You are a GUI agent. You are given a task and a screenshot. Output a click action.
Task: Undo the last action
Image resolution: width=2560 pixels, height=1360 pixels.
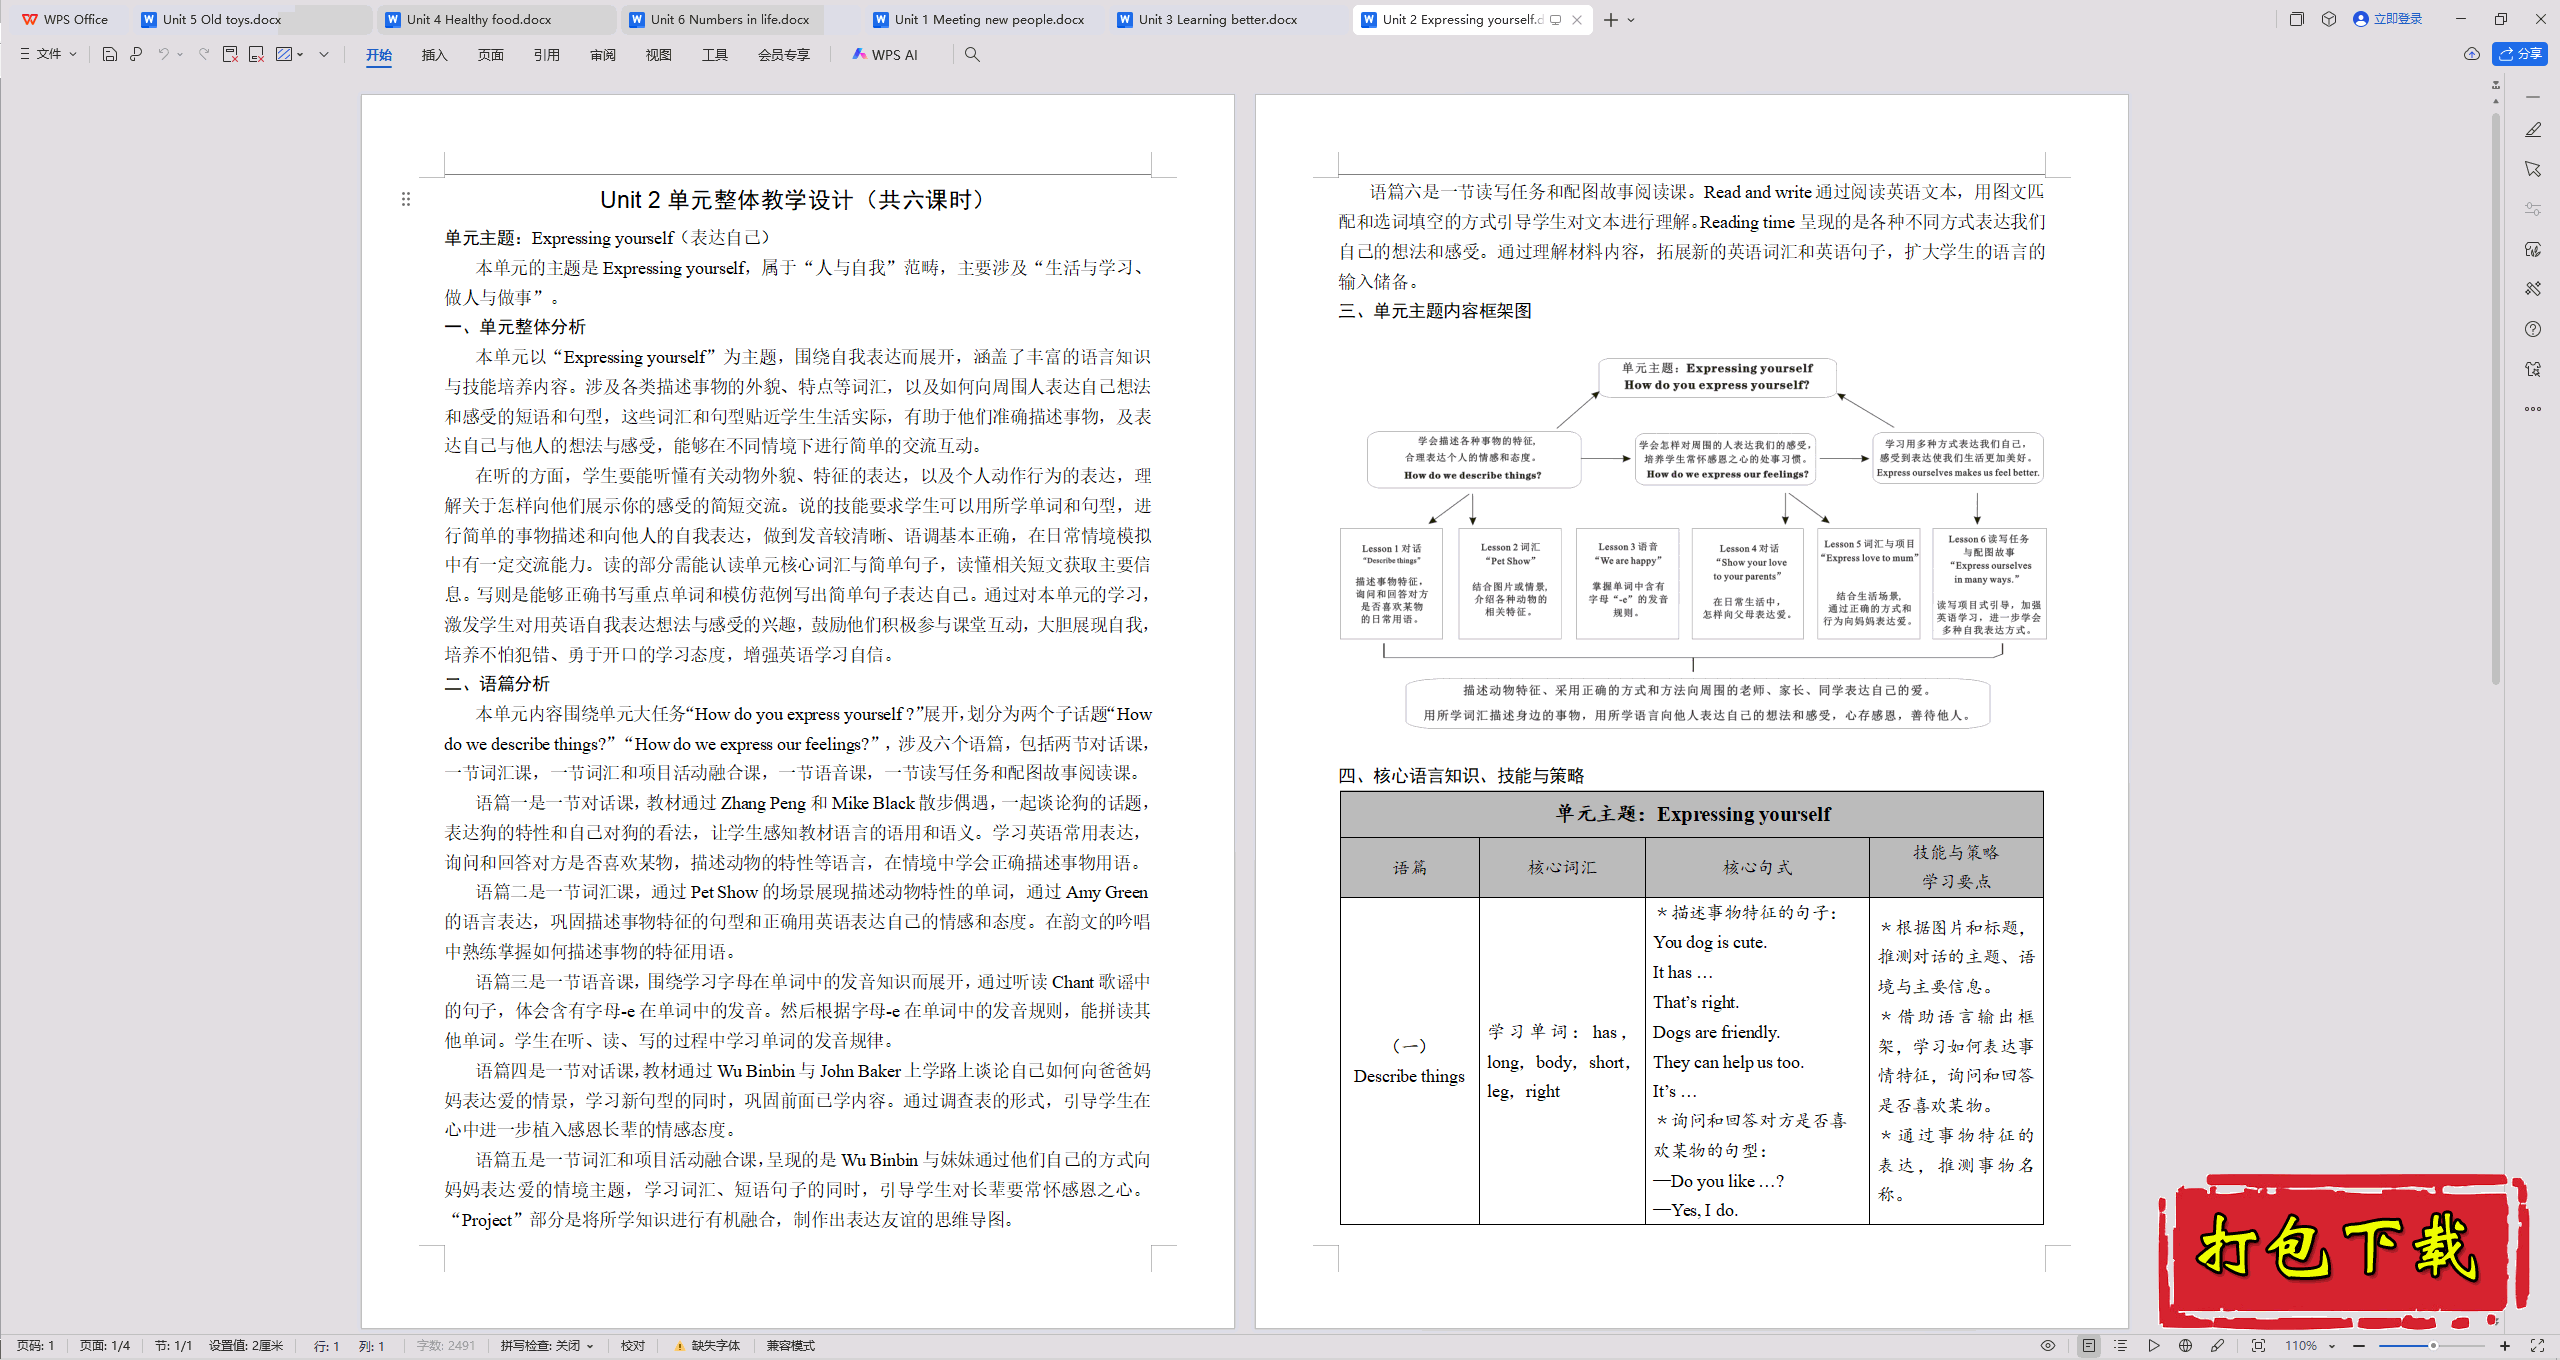click(163, 54)
